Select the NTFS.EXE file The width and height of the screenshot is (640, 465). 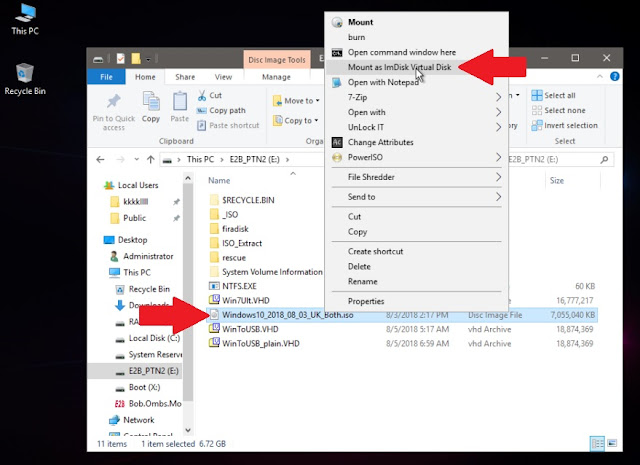click(x=233, y=286)
